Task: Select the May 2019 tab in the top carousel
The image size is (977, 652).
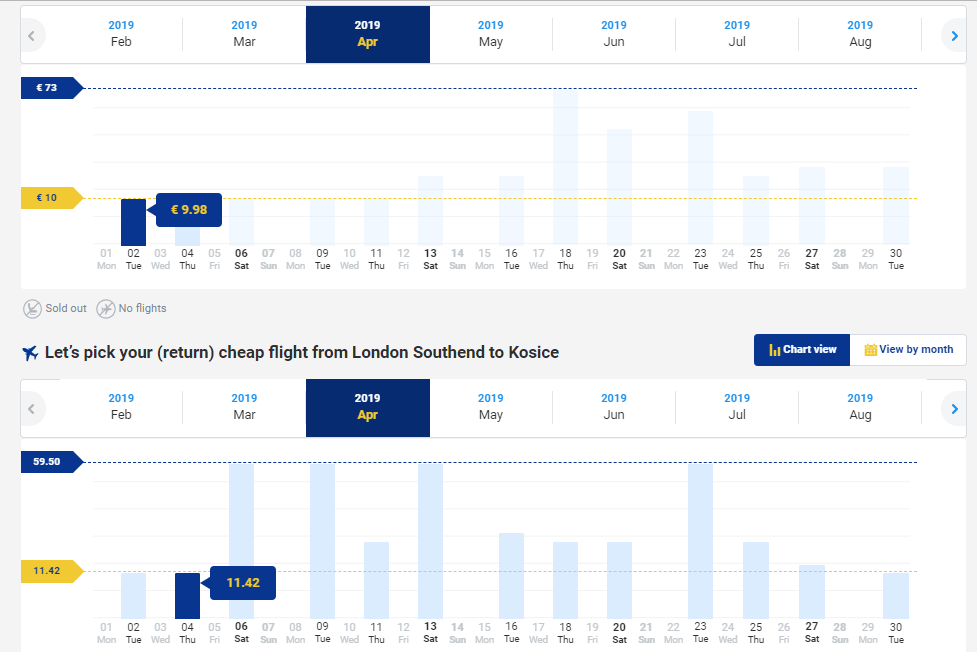Action: click(x=490, y=34)
